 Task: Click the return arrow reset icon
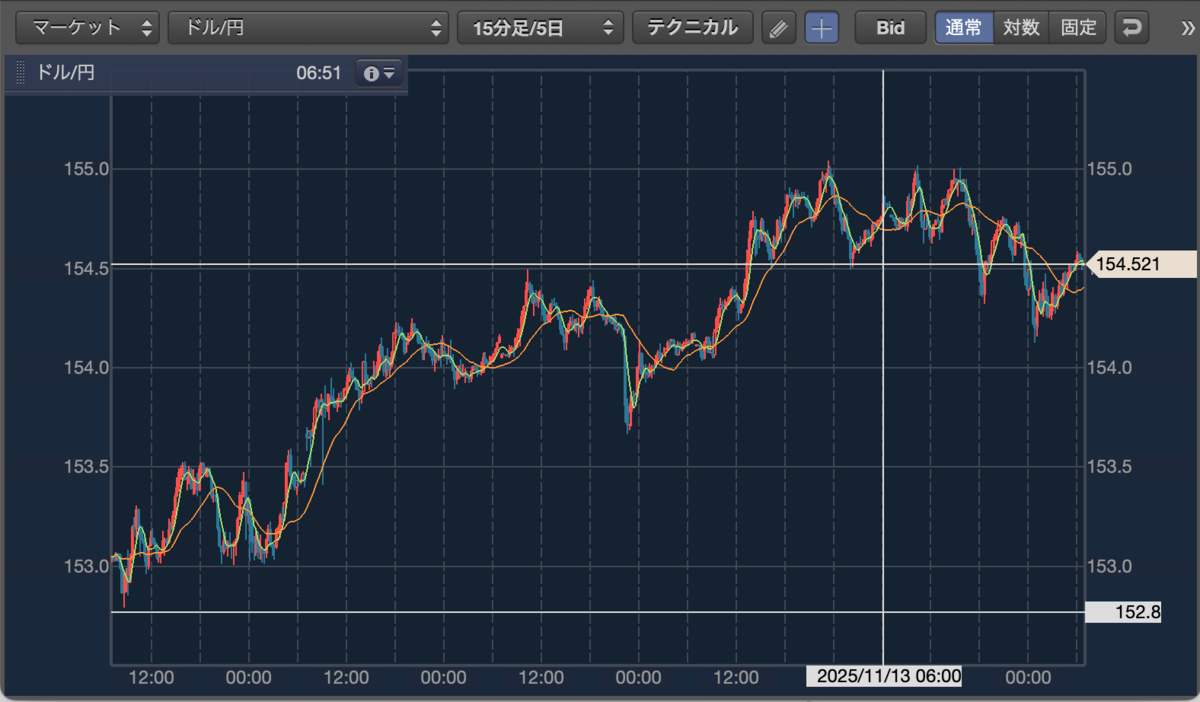point(1132,28)
